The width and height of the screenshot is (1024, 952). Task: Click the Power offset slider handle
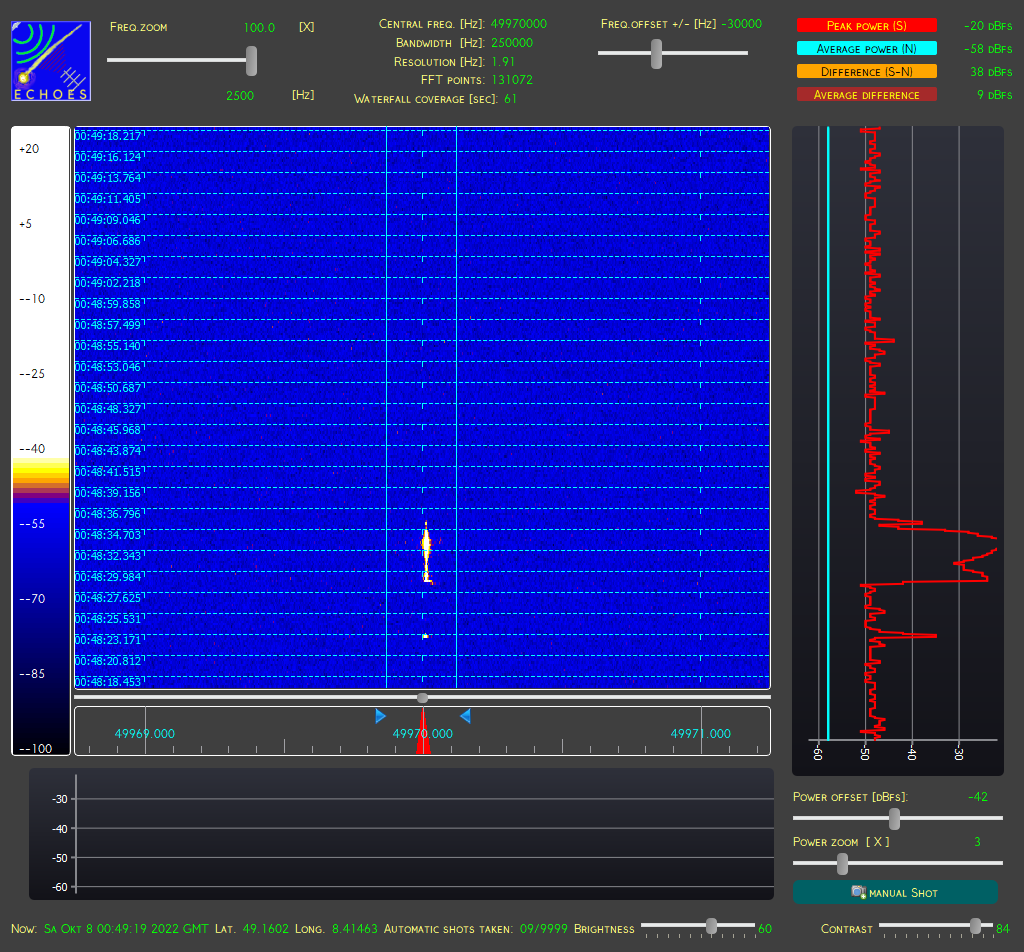point(895,819)
